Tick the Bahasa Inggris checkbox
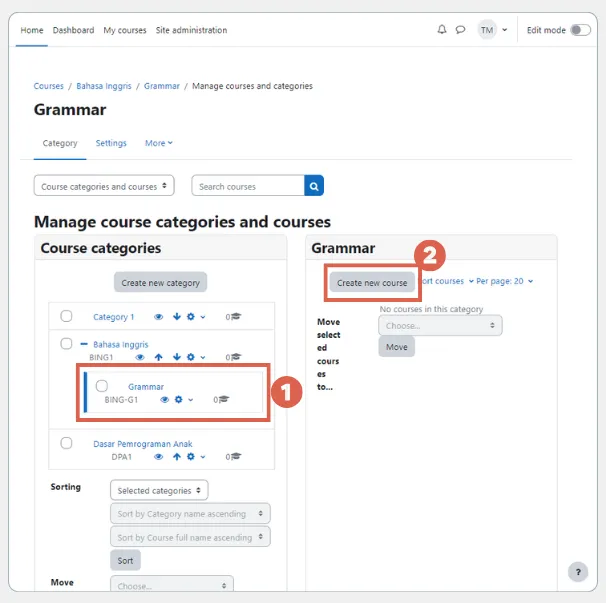This screenshot has height=603, width=606. [x=66, y=343]
